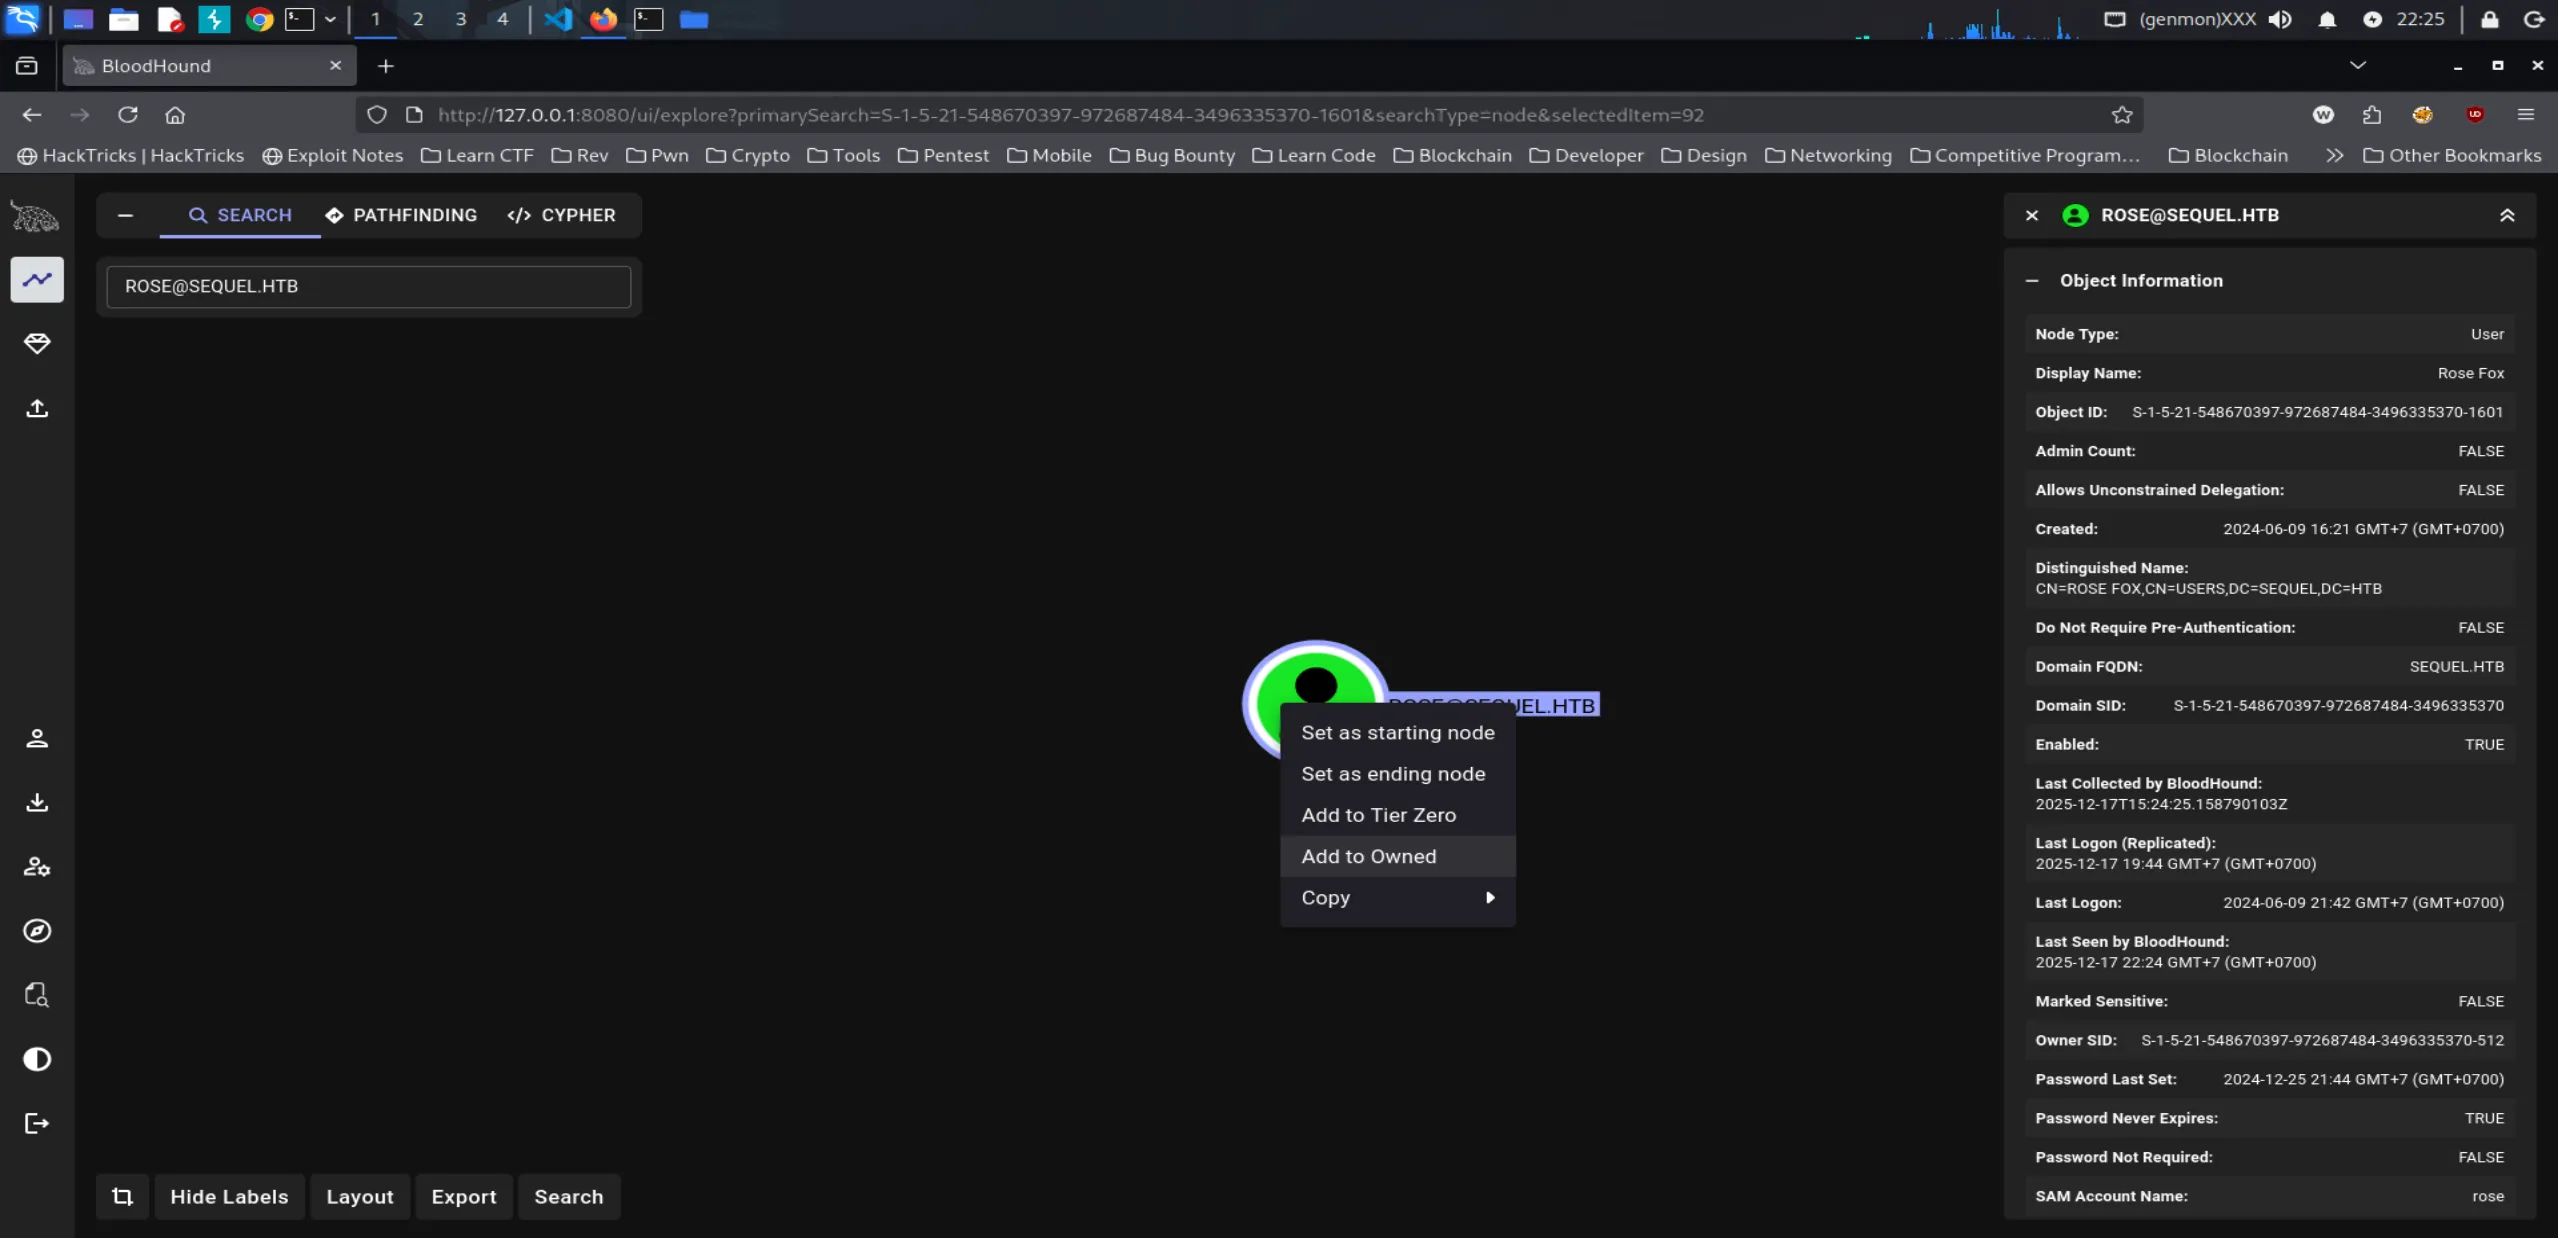The height and width of the screenshot is (1238, 2558).
Task: Expand the Copy submenu arrow
Action: pos(1490,898)
